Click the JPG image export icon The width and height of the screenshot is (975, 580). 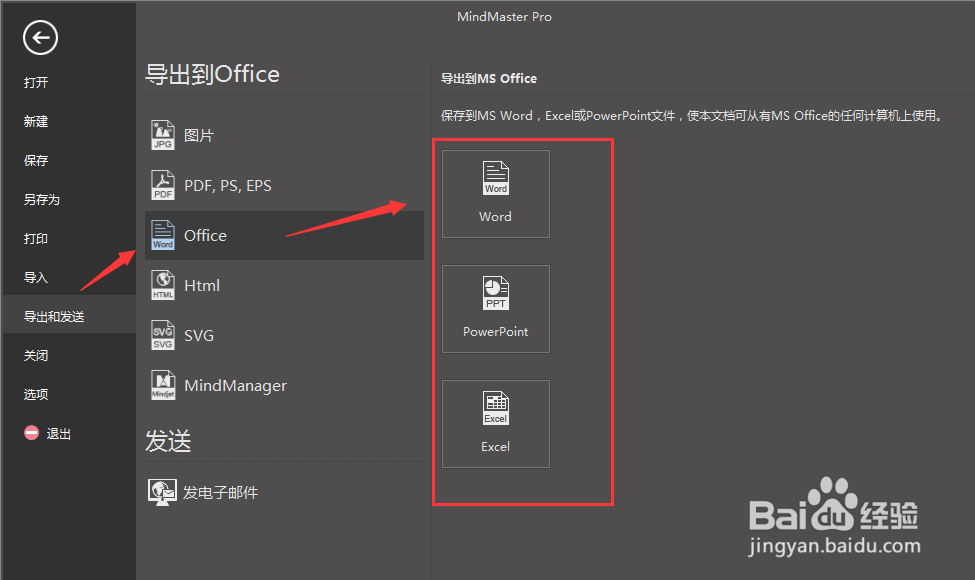[163, 136]
